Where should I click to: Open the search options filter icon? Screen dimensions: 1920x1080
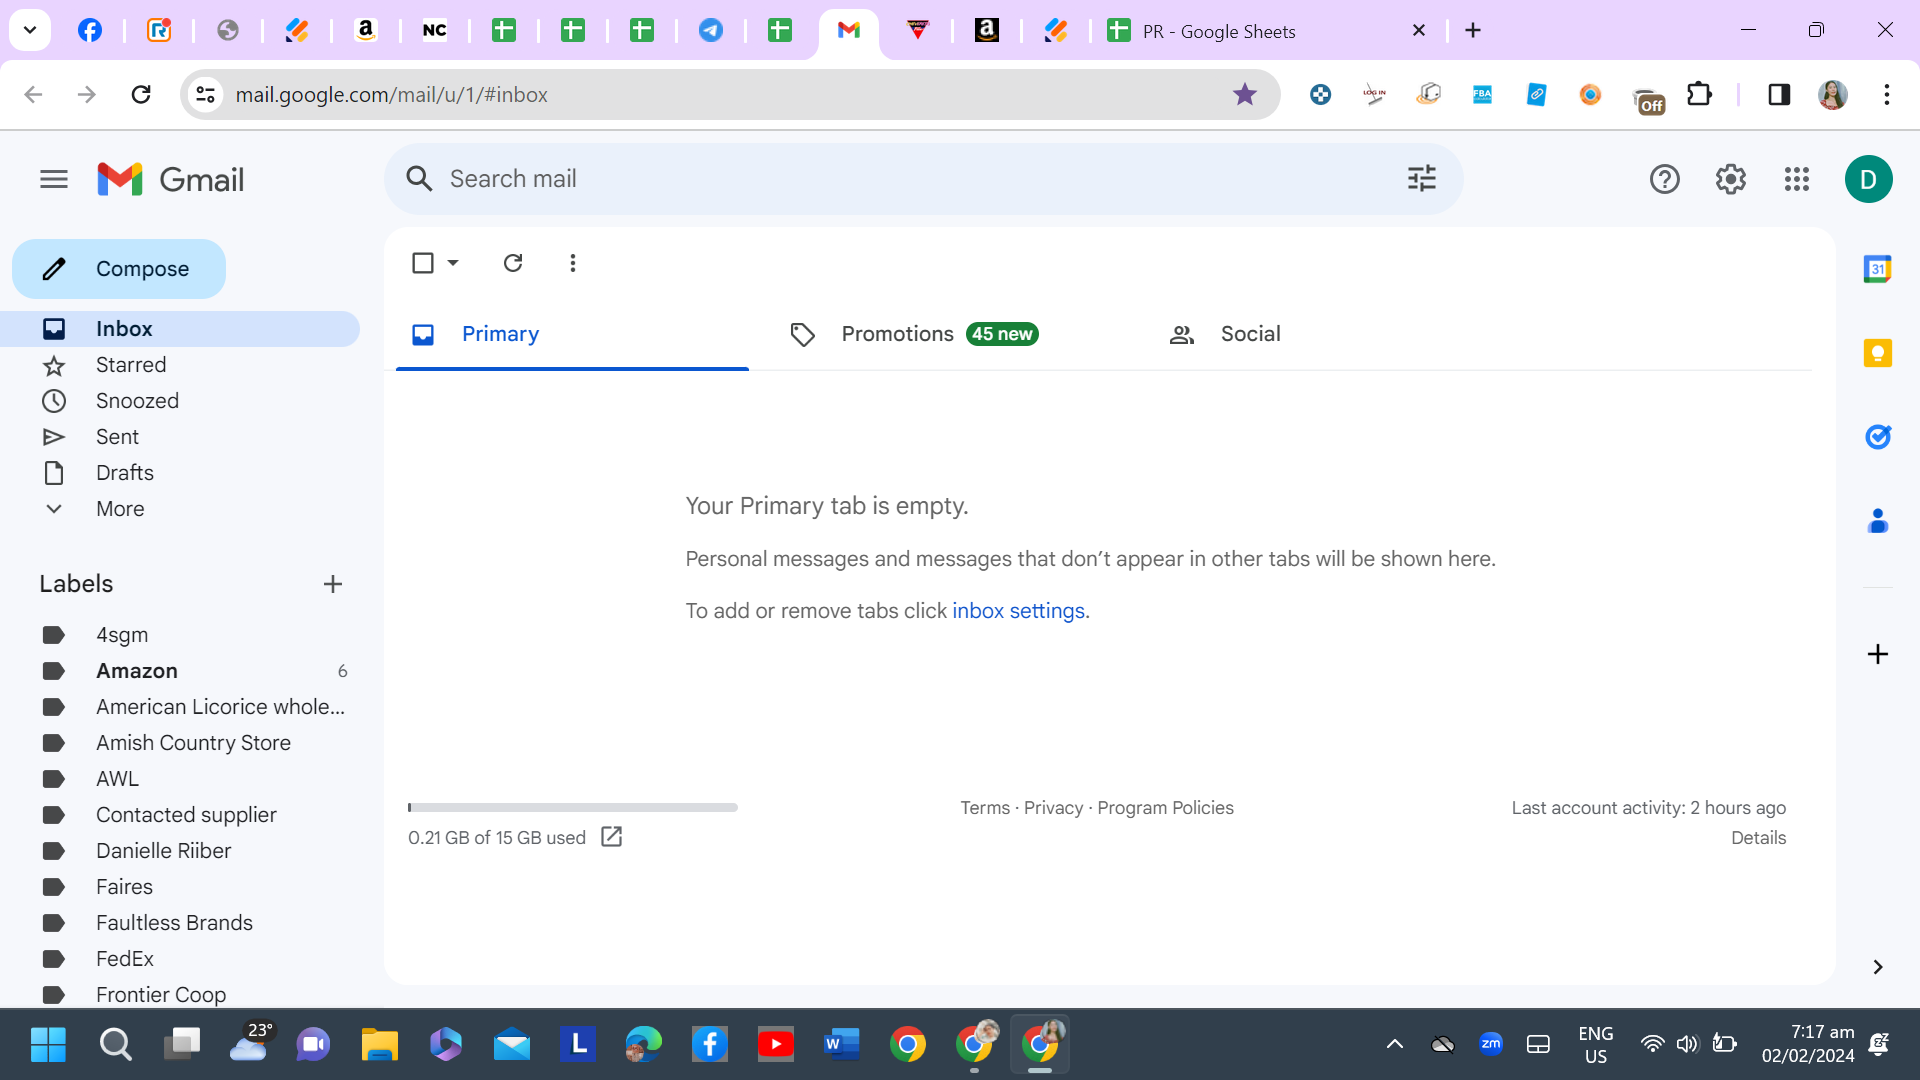pyautogui.click(x=1421, y=179)
